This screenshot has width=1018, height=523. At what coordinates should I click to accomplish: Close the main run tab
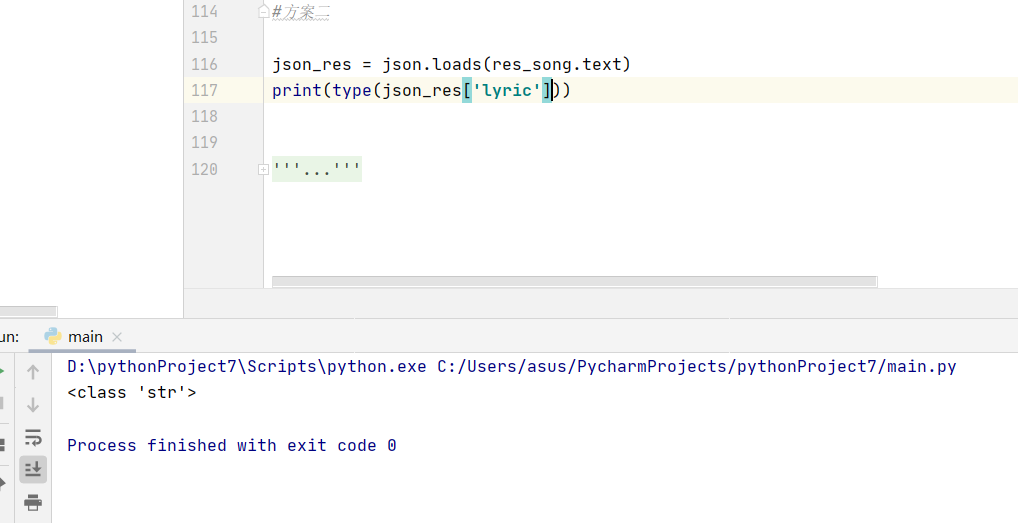(x=117, y=337)
